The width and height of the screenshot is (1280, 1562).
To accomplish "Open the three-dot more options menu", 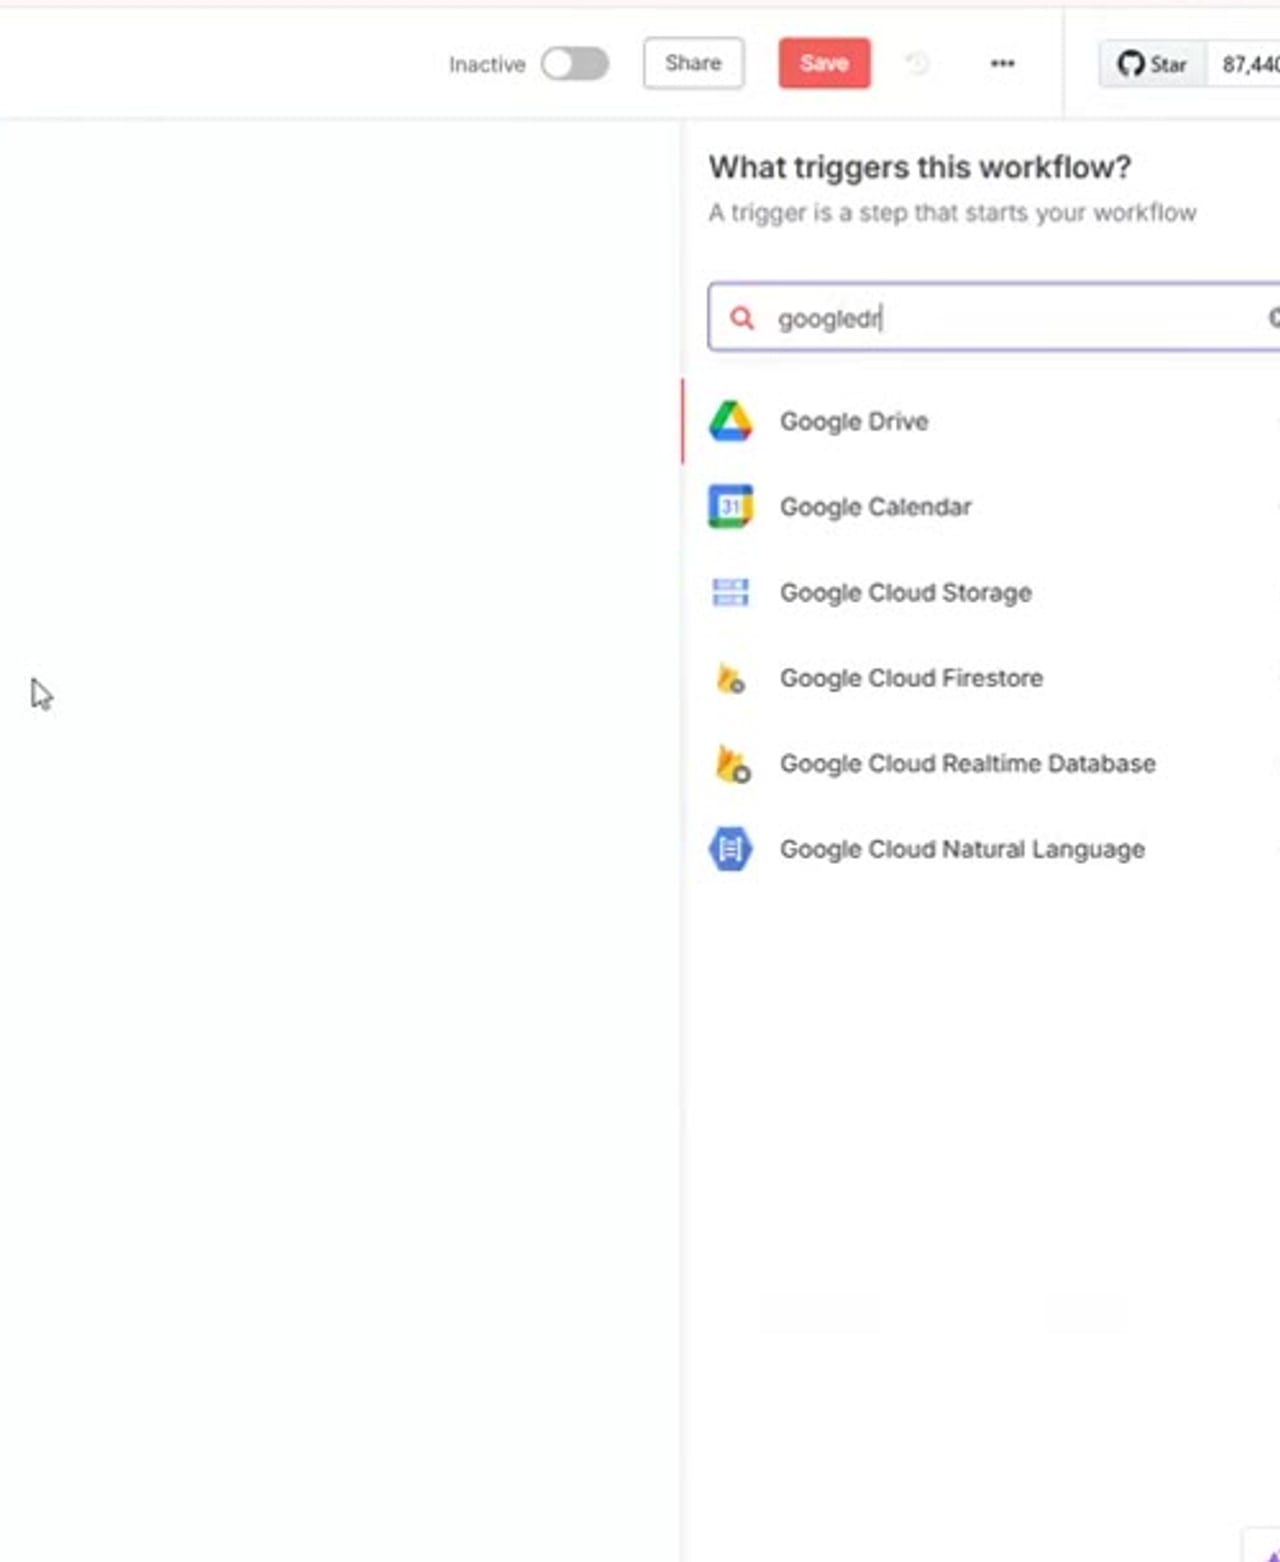I will [1002, 64].
